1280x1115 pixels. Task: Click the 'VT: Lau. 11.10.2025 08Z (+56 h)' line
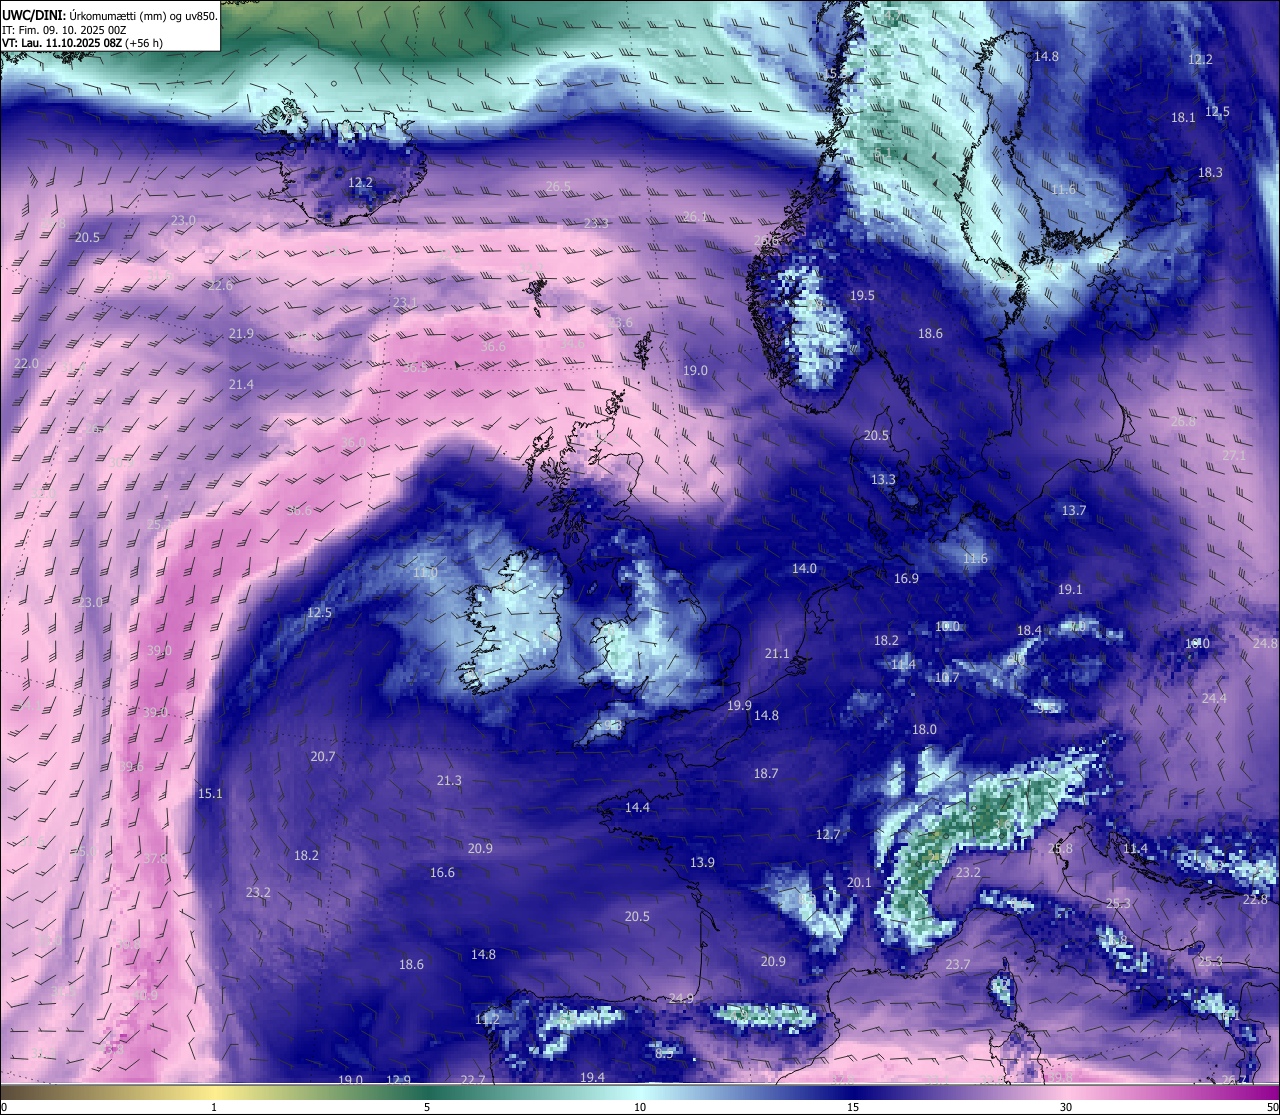click(82, 43)
